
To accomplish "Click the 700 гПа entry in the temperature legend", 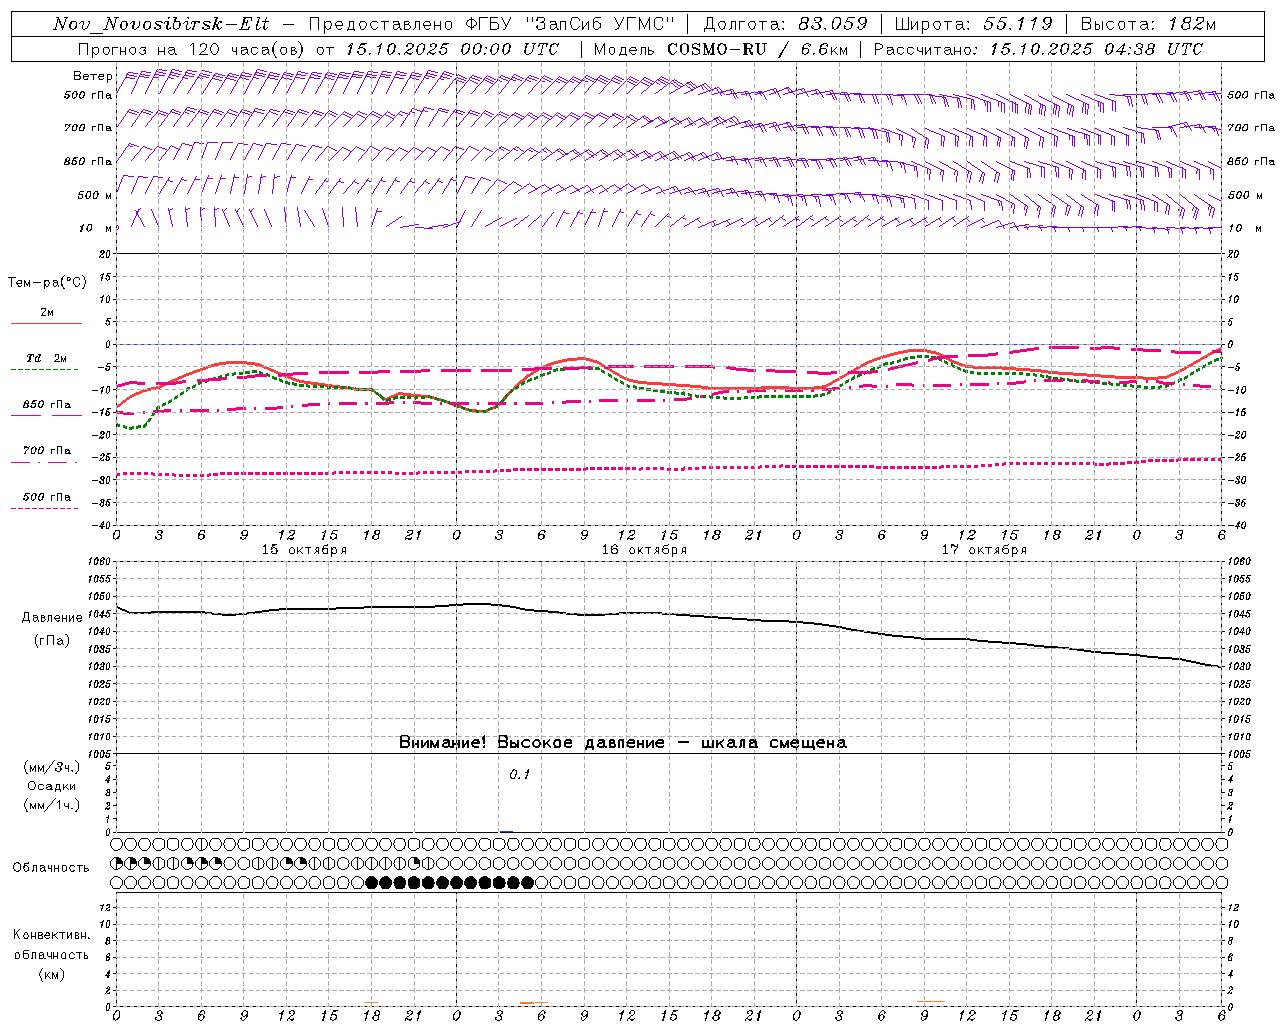I will coord(47,451).
